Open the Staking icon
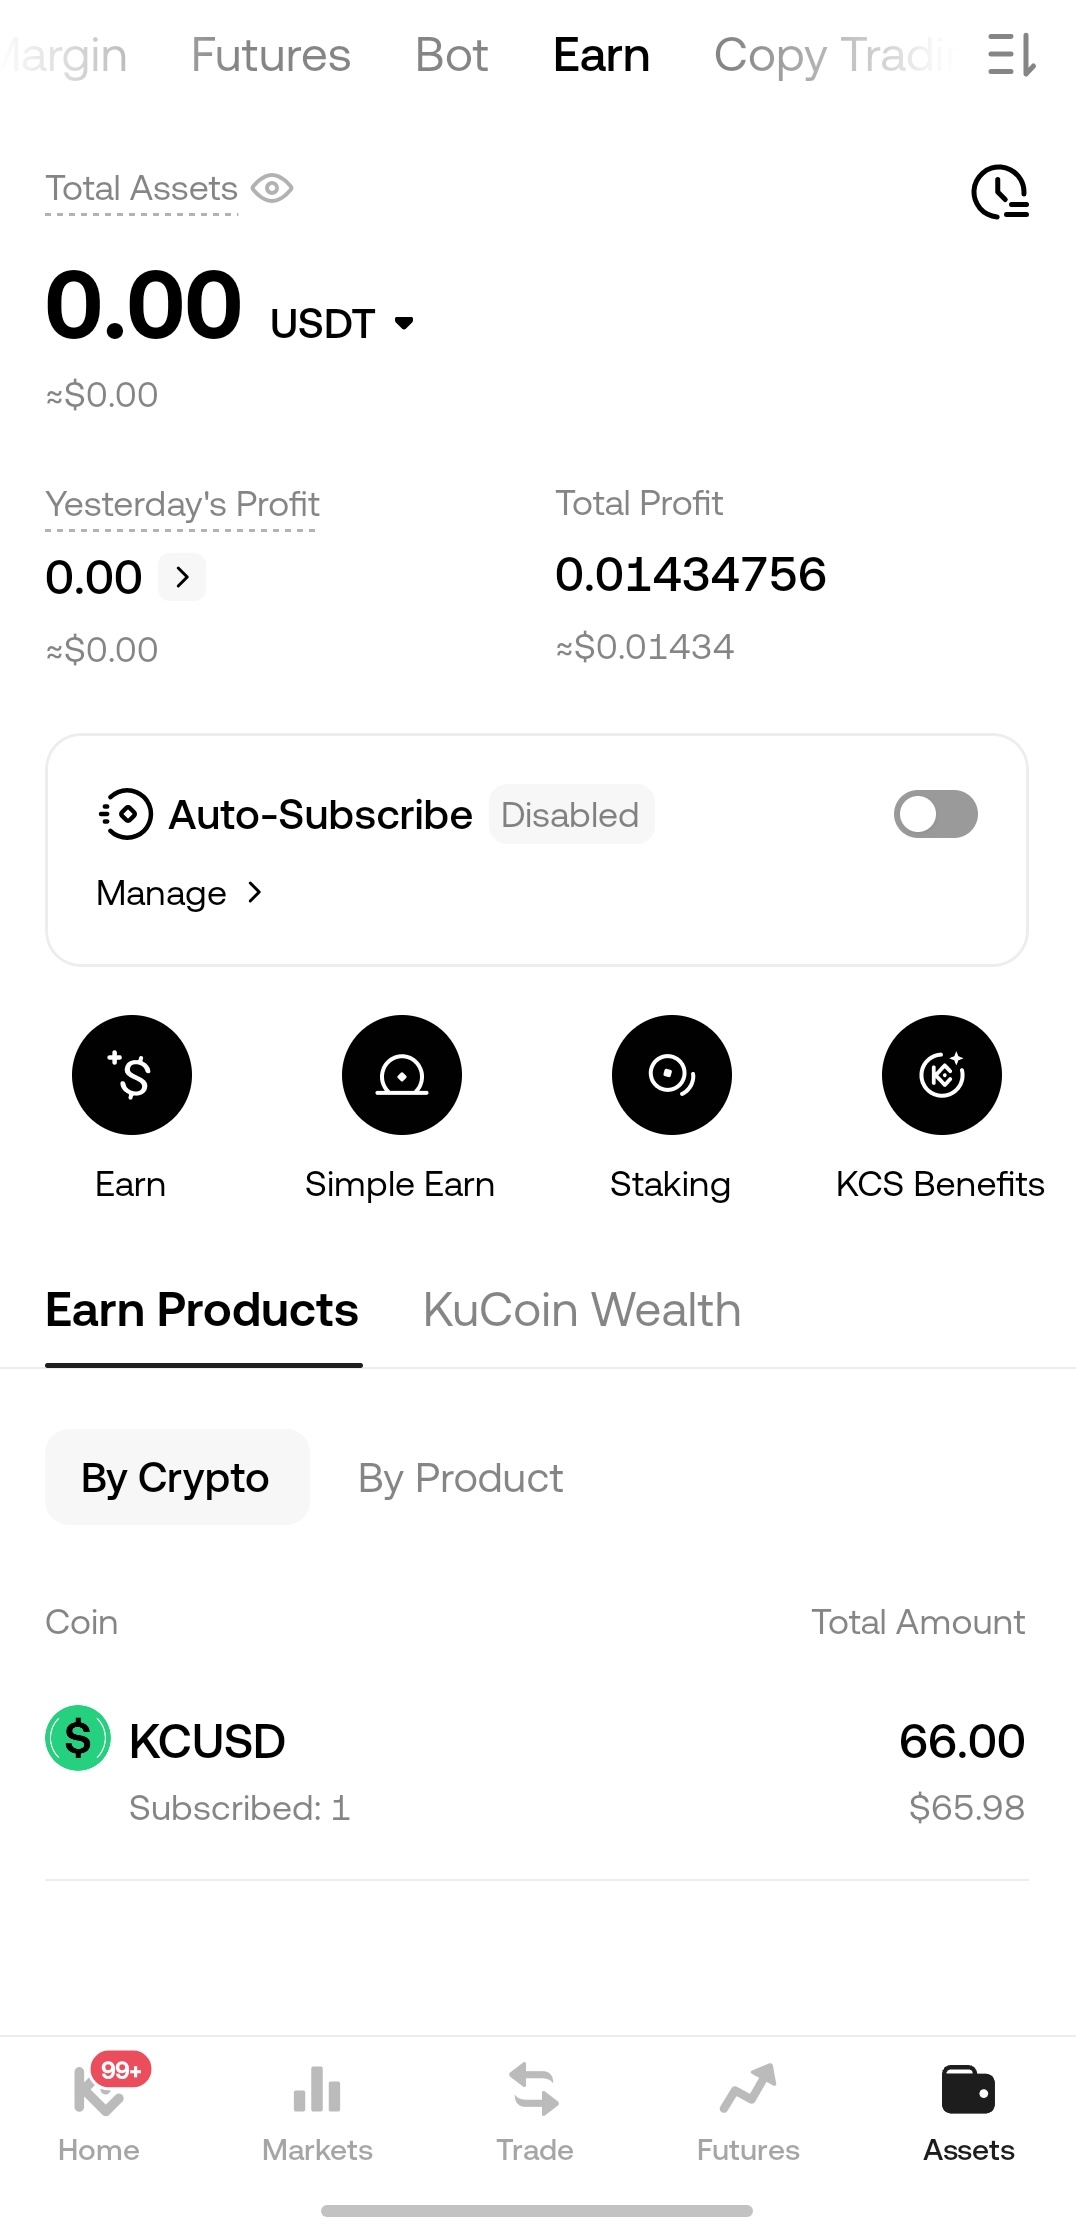The width and height of the screenshot is (1076, 2238). click(x=672, y=1075)
